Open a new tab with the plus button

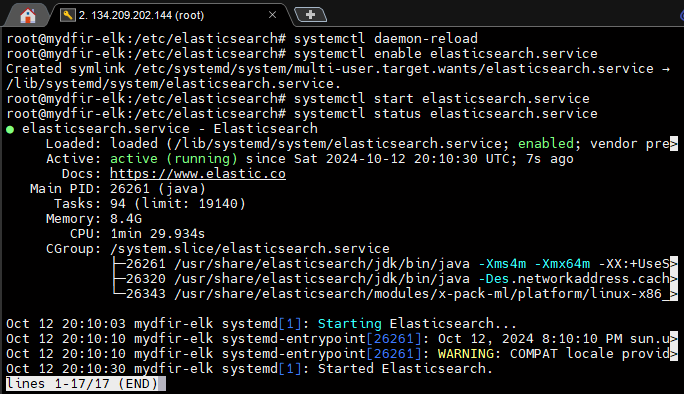click(311, 15)
